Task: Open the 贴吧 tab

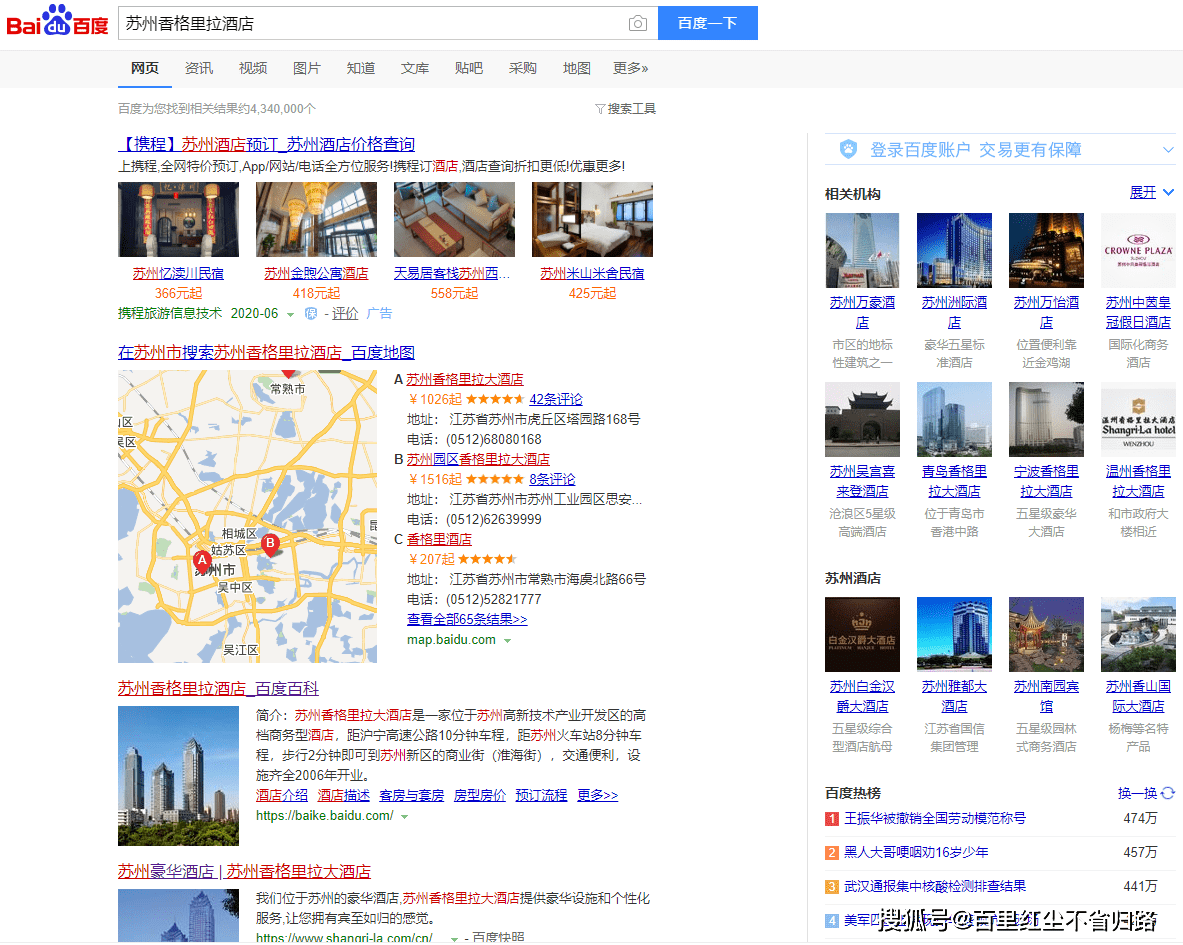Action: click(x=469, y=68)
